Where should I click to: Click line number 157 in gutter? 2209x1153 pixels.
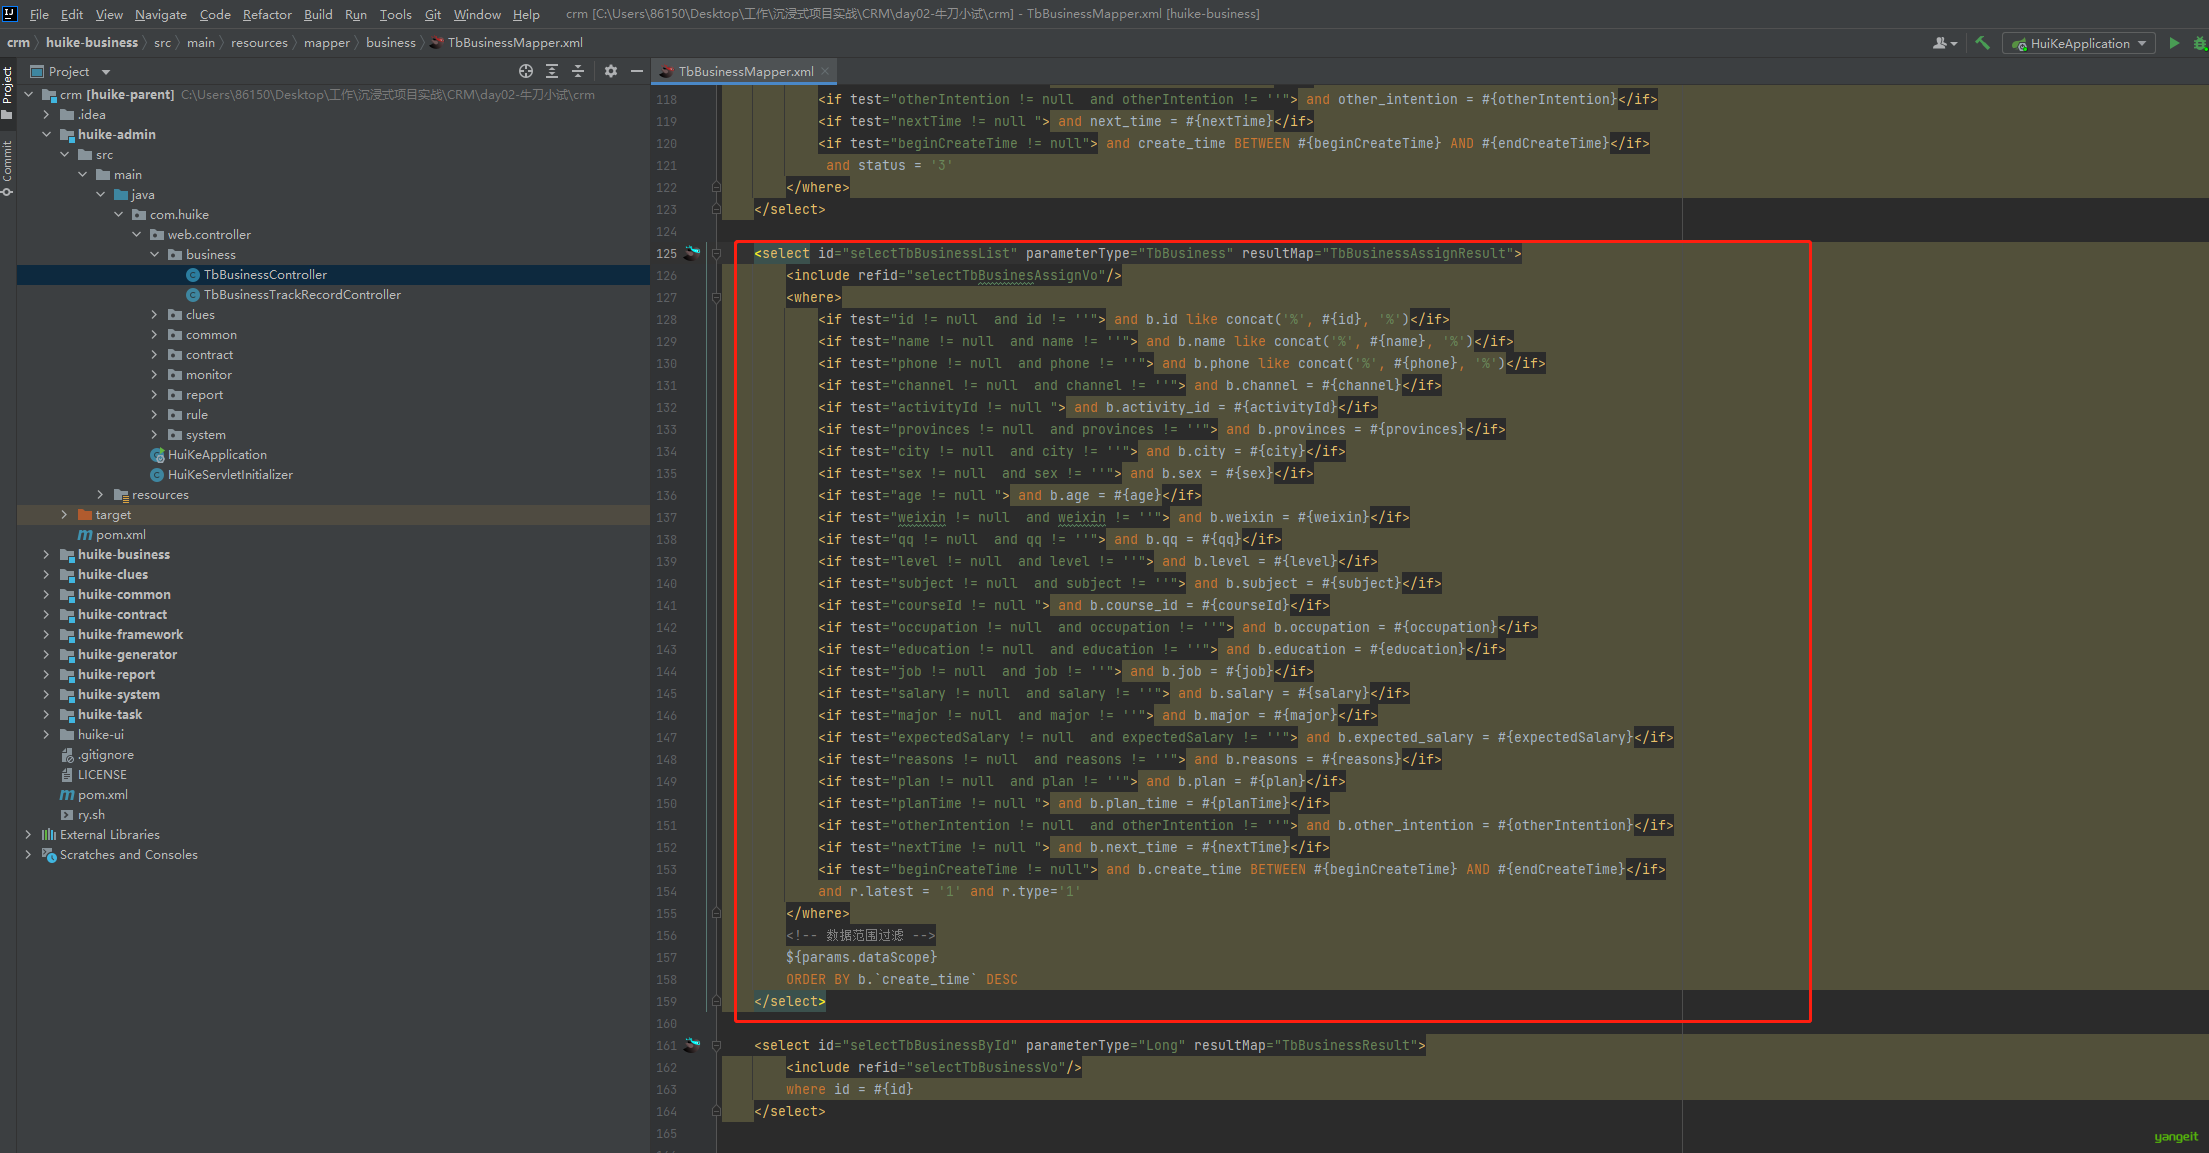point(666,957)
